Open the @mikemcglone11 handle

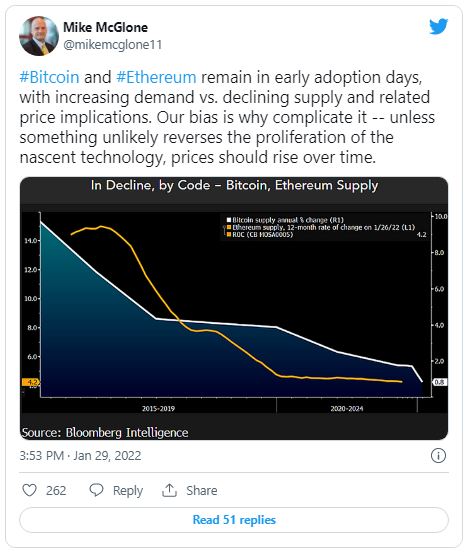(112, 45)
